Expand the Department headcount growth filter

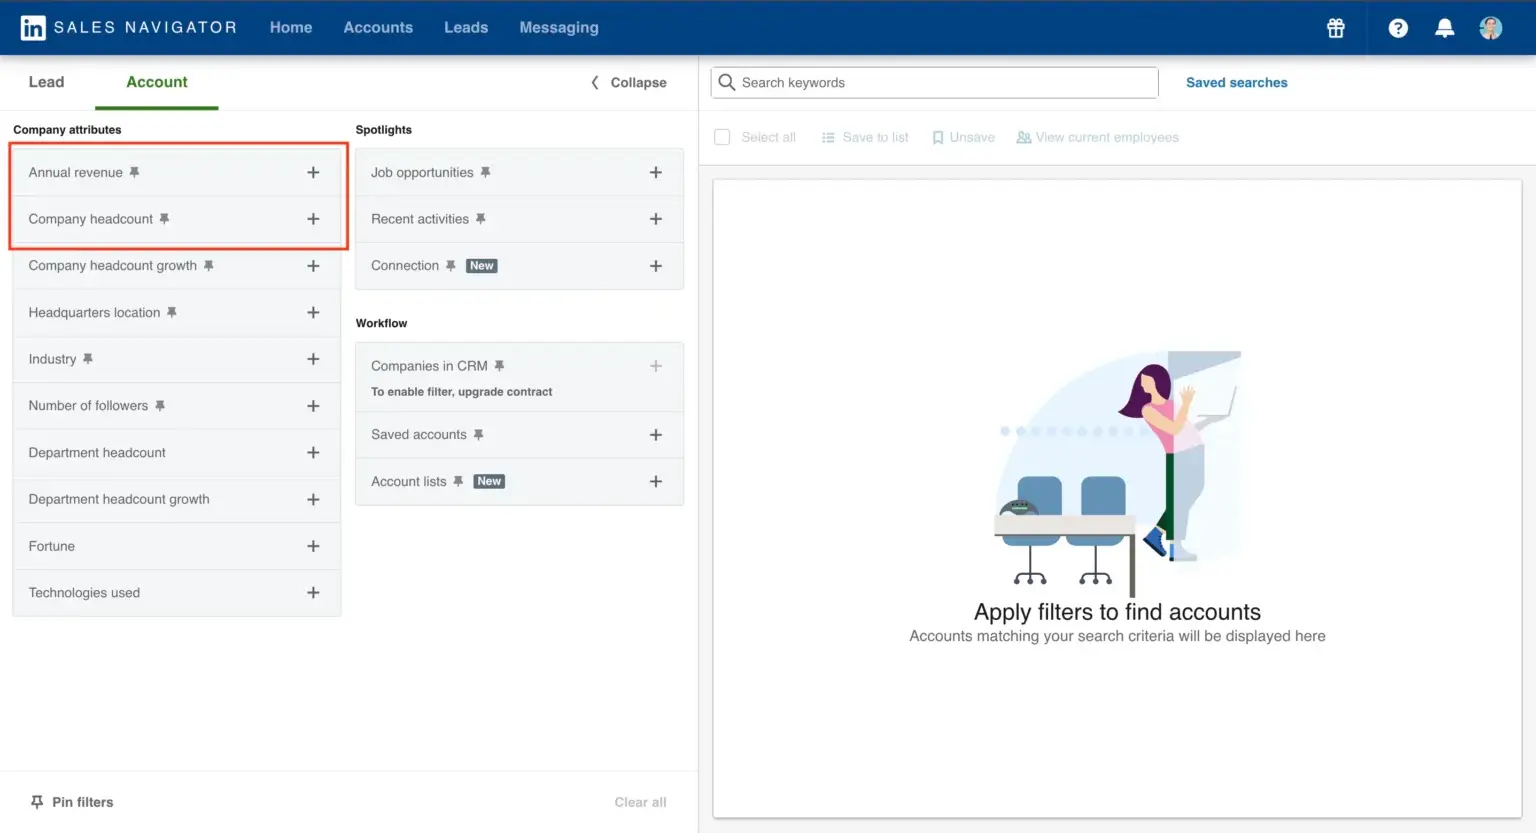(x=313, y=499)
